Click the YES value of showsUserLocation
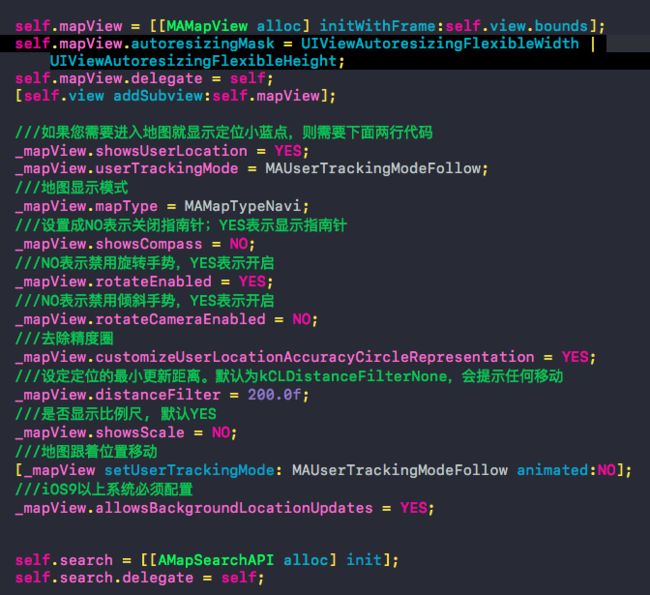650x595 pixels. tap(288, 151)
